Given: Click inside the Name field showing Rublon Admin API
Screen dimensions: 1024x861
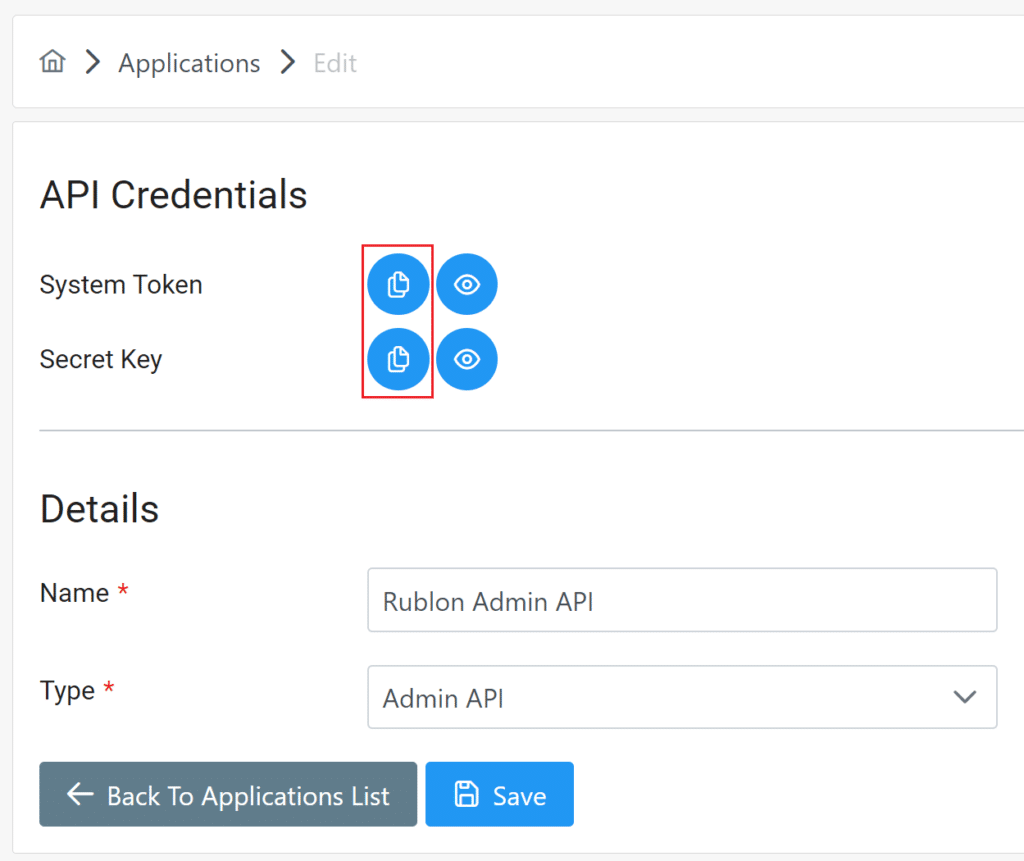Looking at the screenshot, I should click(x=682, y=600).
